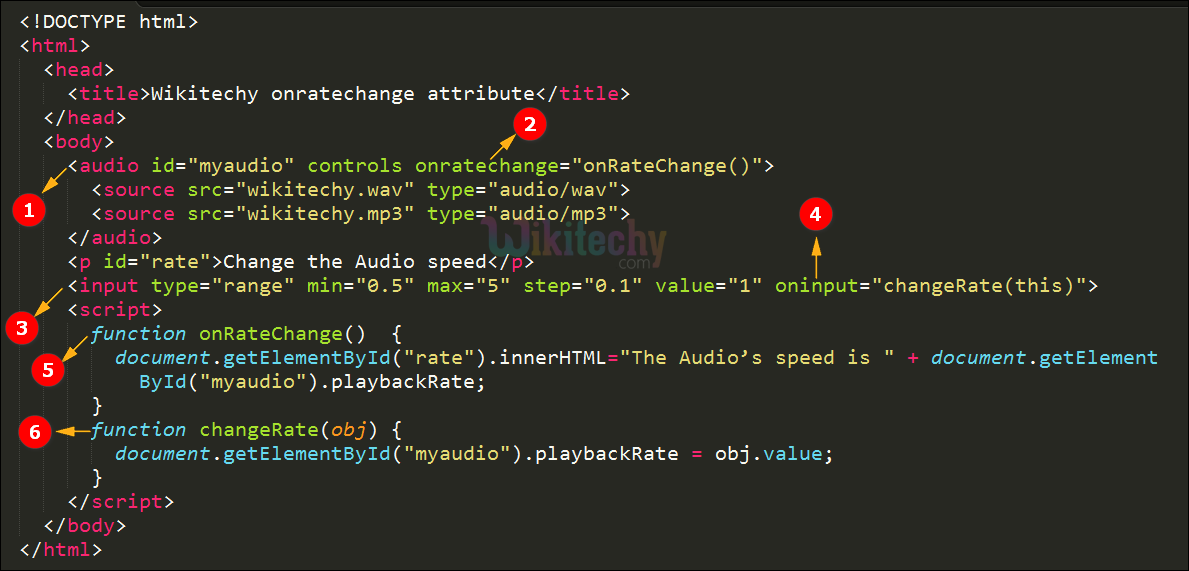Click 'function' keyword before changeRate

[139, 430]
